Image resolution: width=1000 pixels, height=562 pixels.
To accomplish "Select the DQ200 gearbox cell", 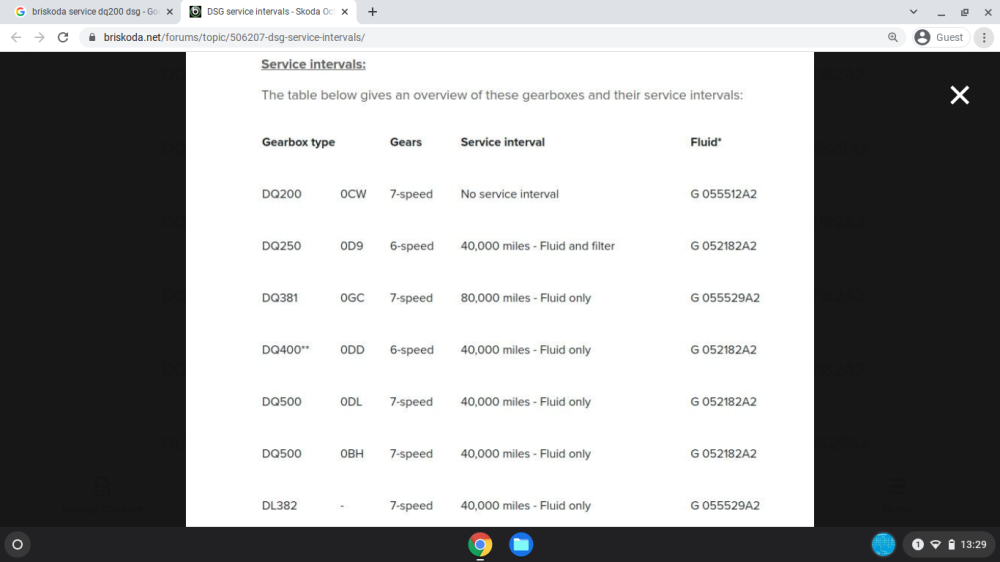I will (x=281, y=194).
